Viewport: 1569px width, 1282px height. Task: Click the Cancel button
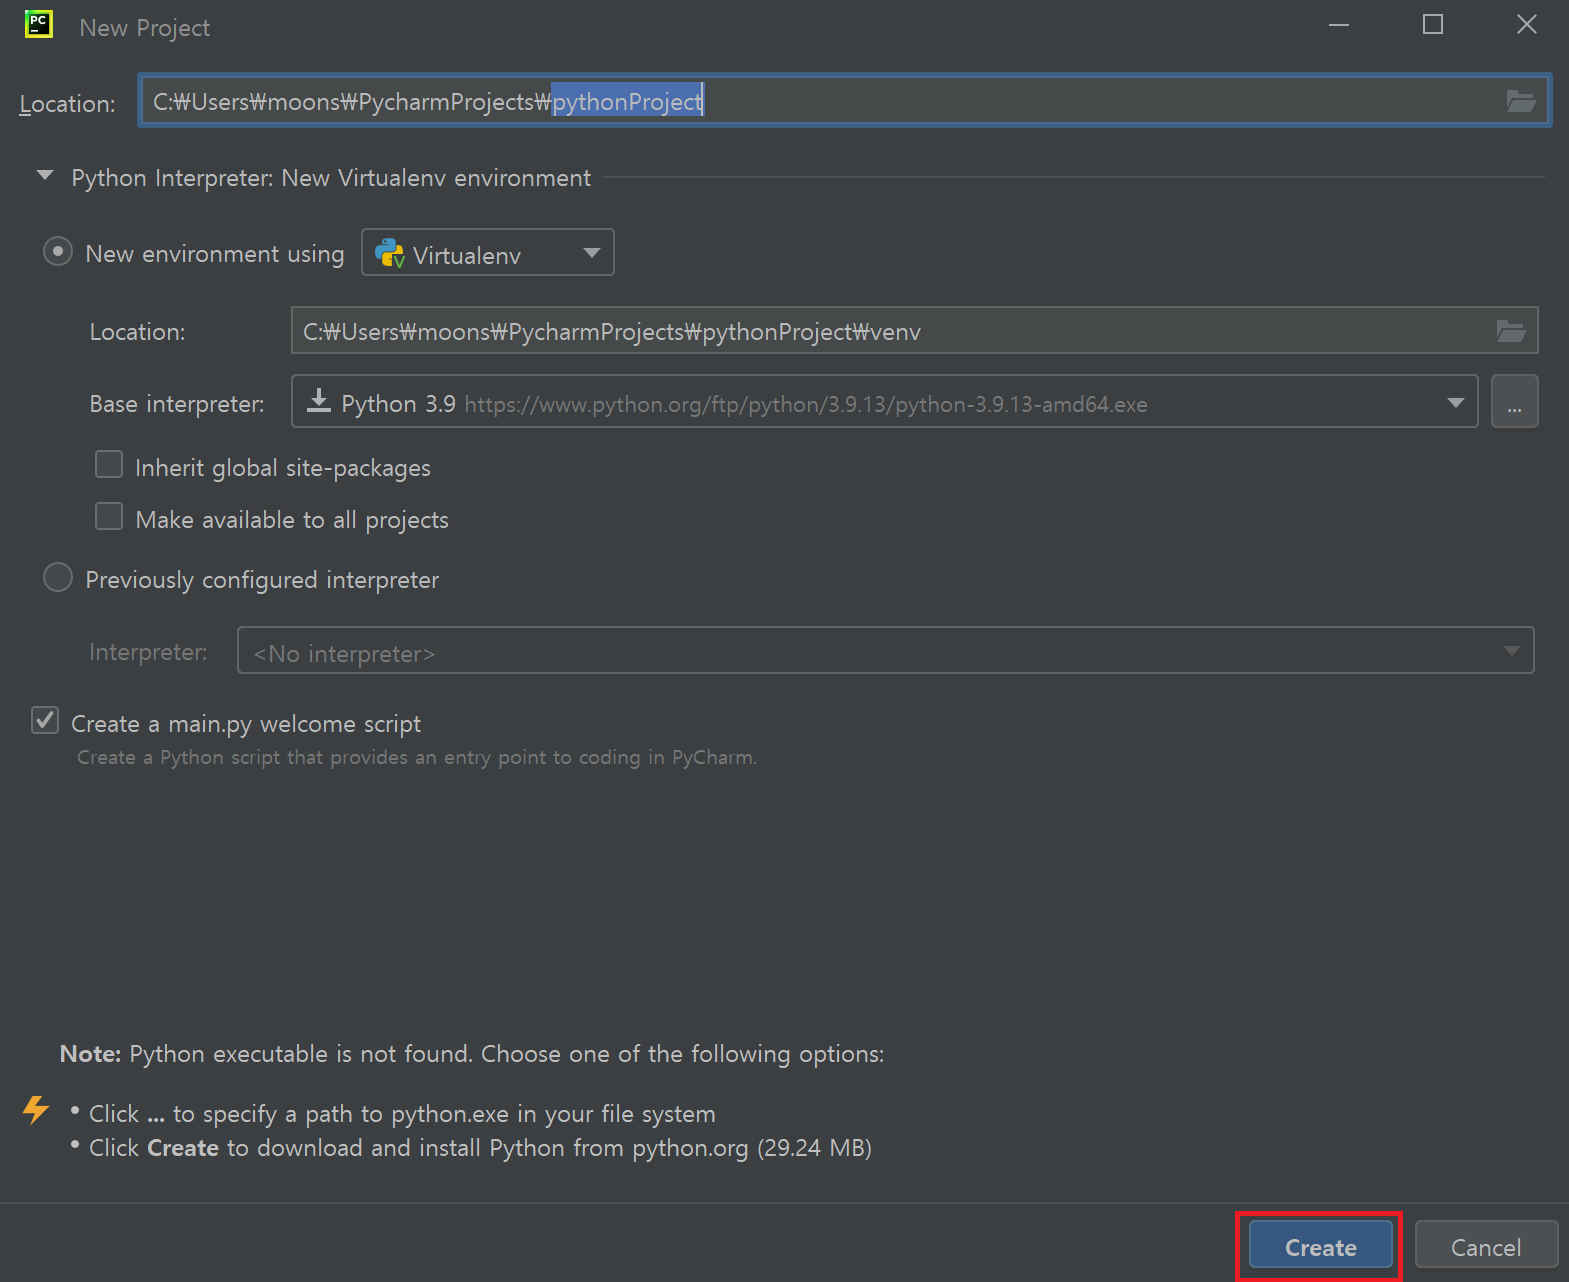tap(1486, 1246)
